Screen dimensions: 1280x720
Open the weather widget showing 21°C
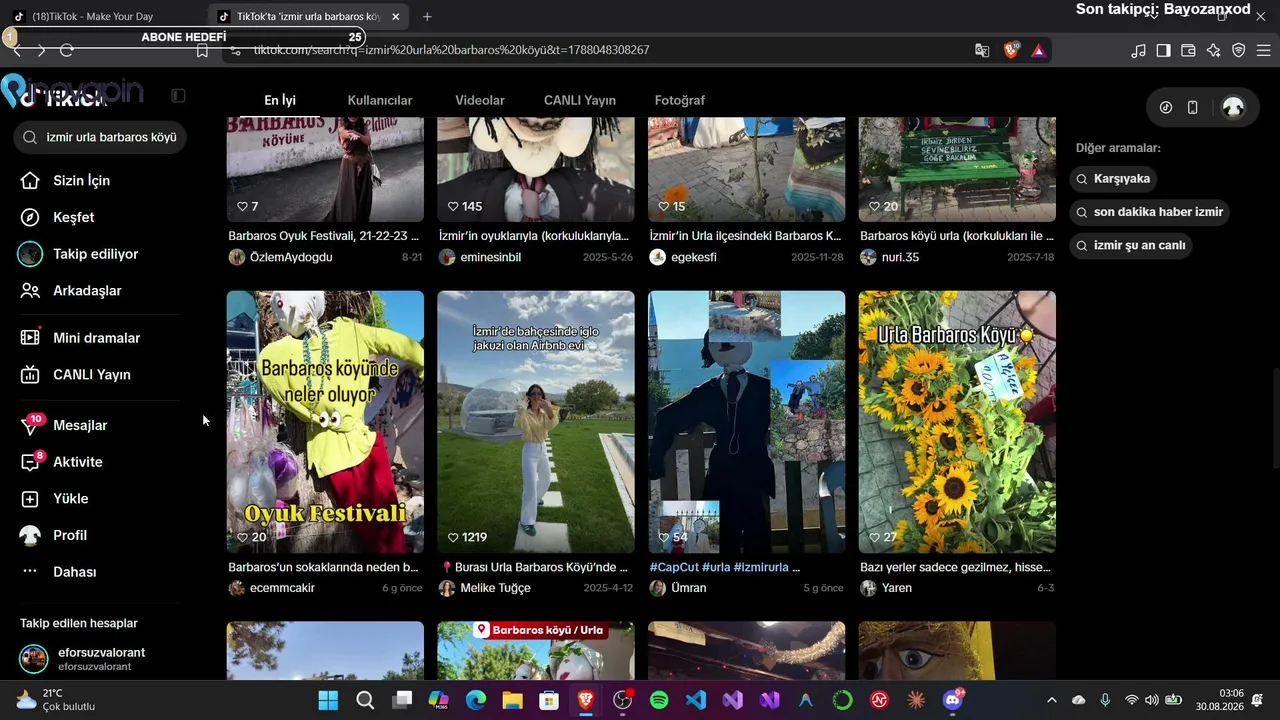(x=56, y=700)
